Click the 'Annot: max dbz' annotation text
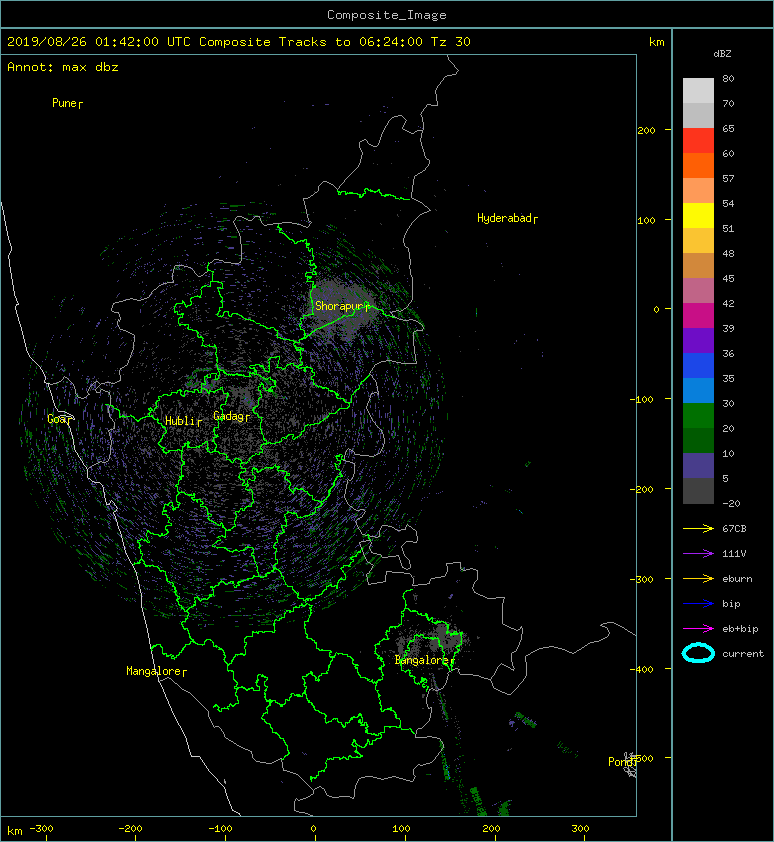The height and width of the screenshot is (842, 774). pos(63,67)
